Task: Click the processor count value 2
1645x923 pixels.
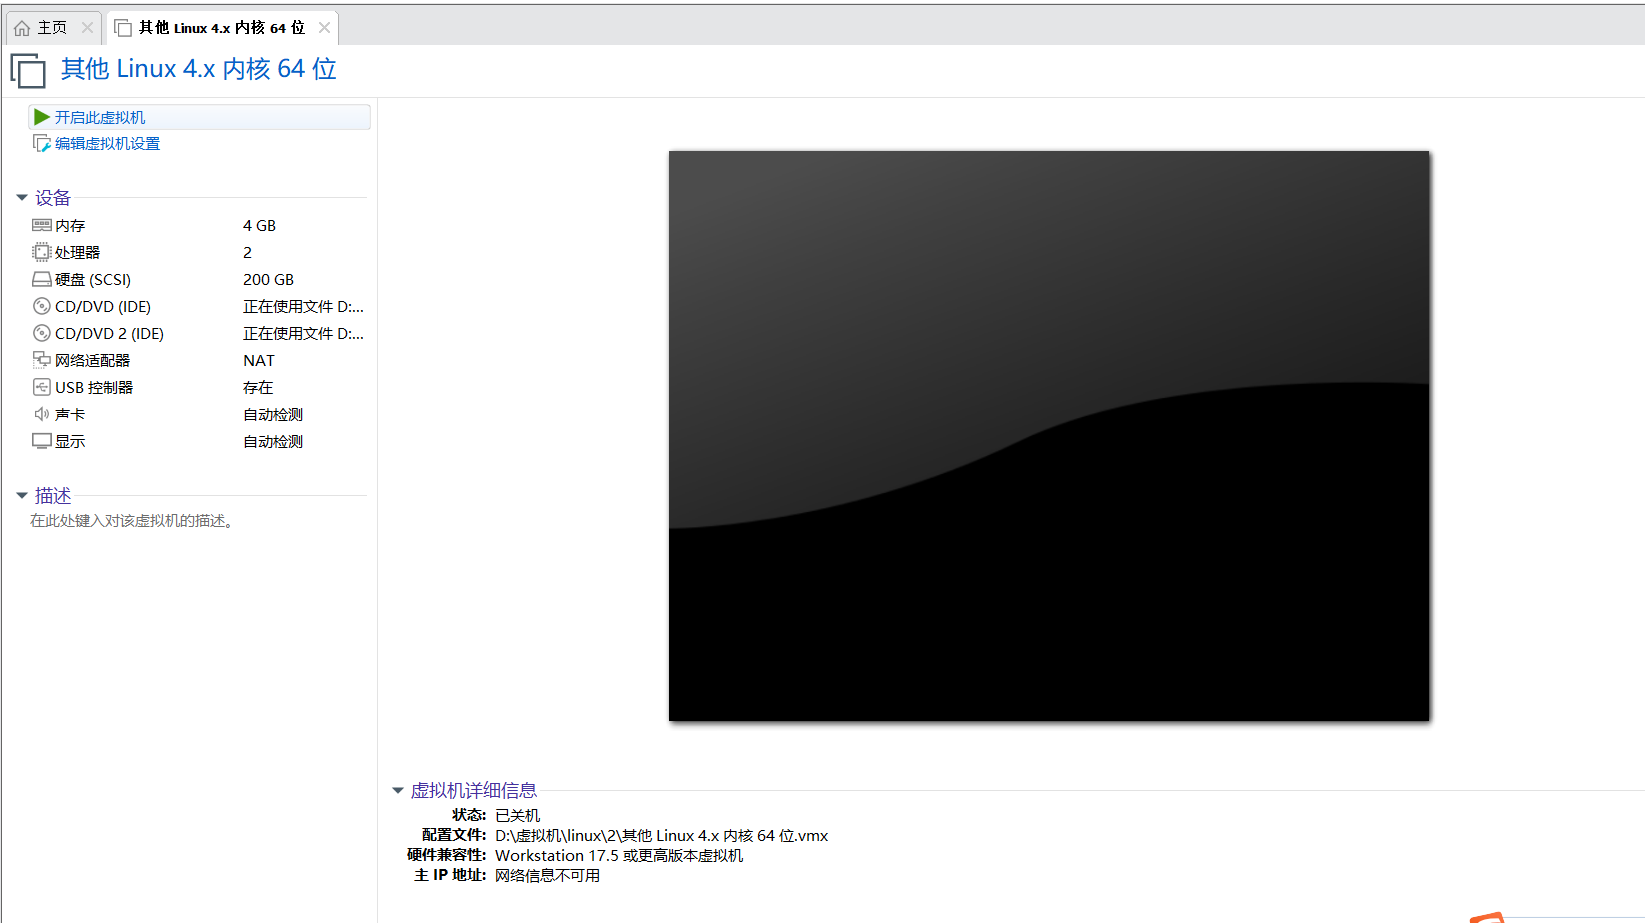Action: pyautogui.click(x=247, y=253)
